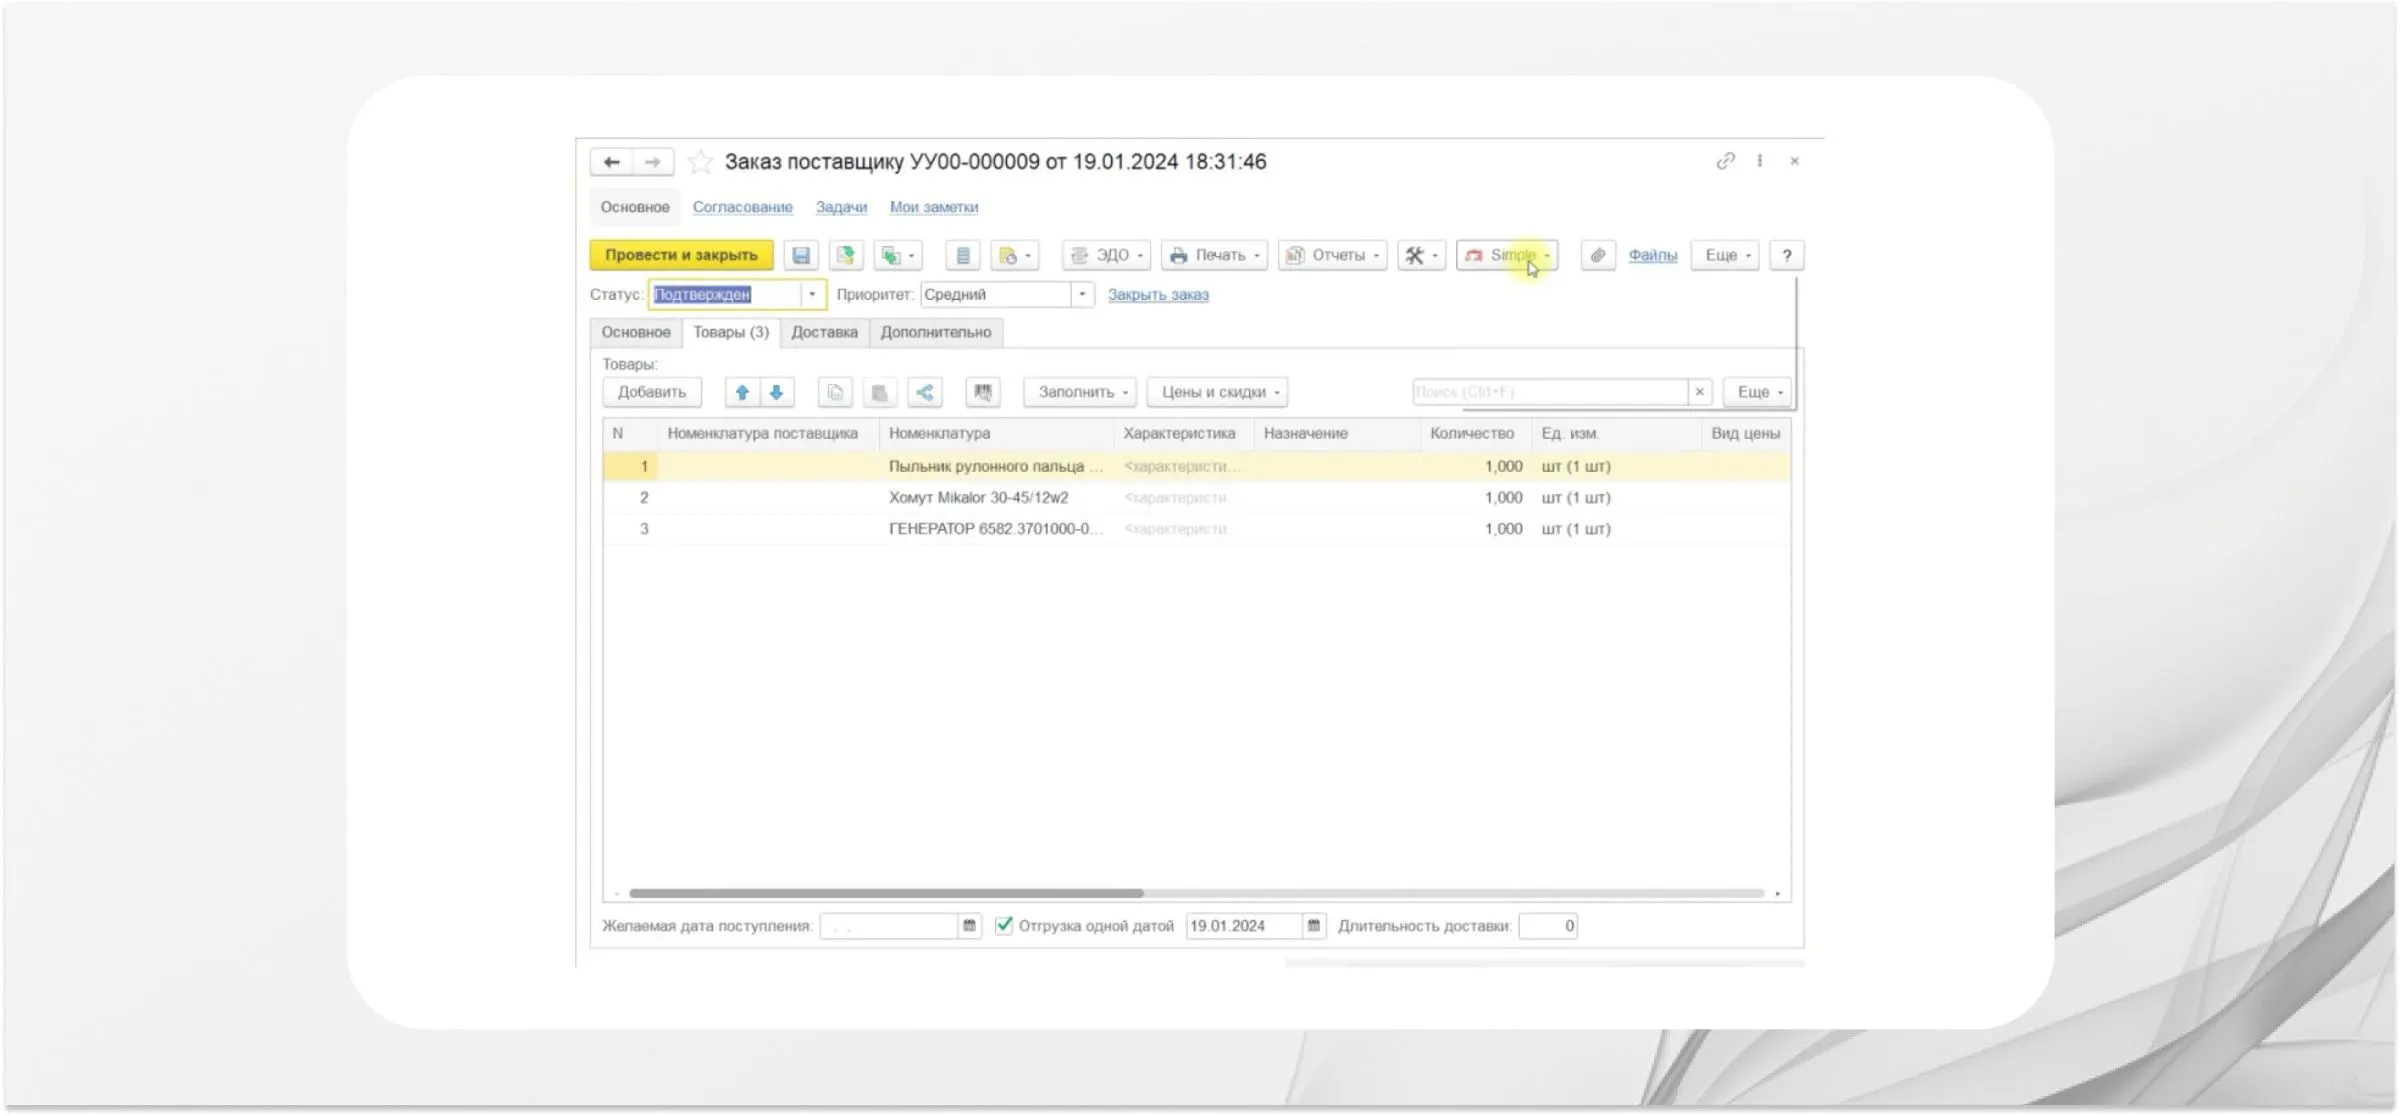The image size is (2400, 1116).
Task: Expand the Приоритет dropdown arrow
Action: pyautogui.click(x=1082, y=295)
